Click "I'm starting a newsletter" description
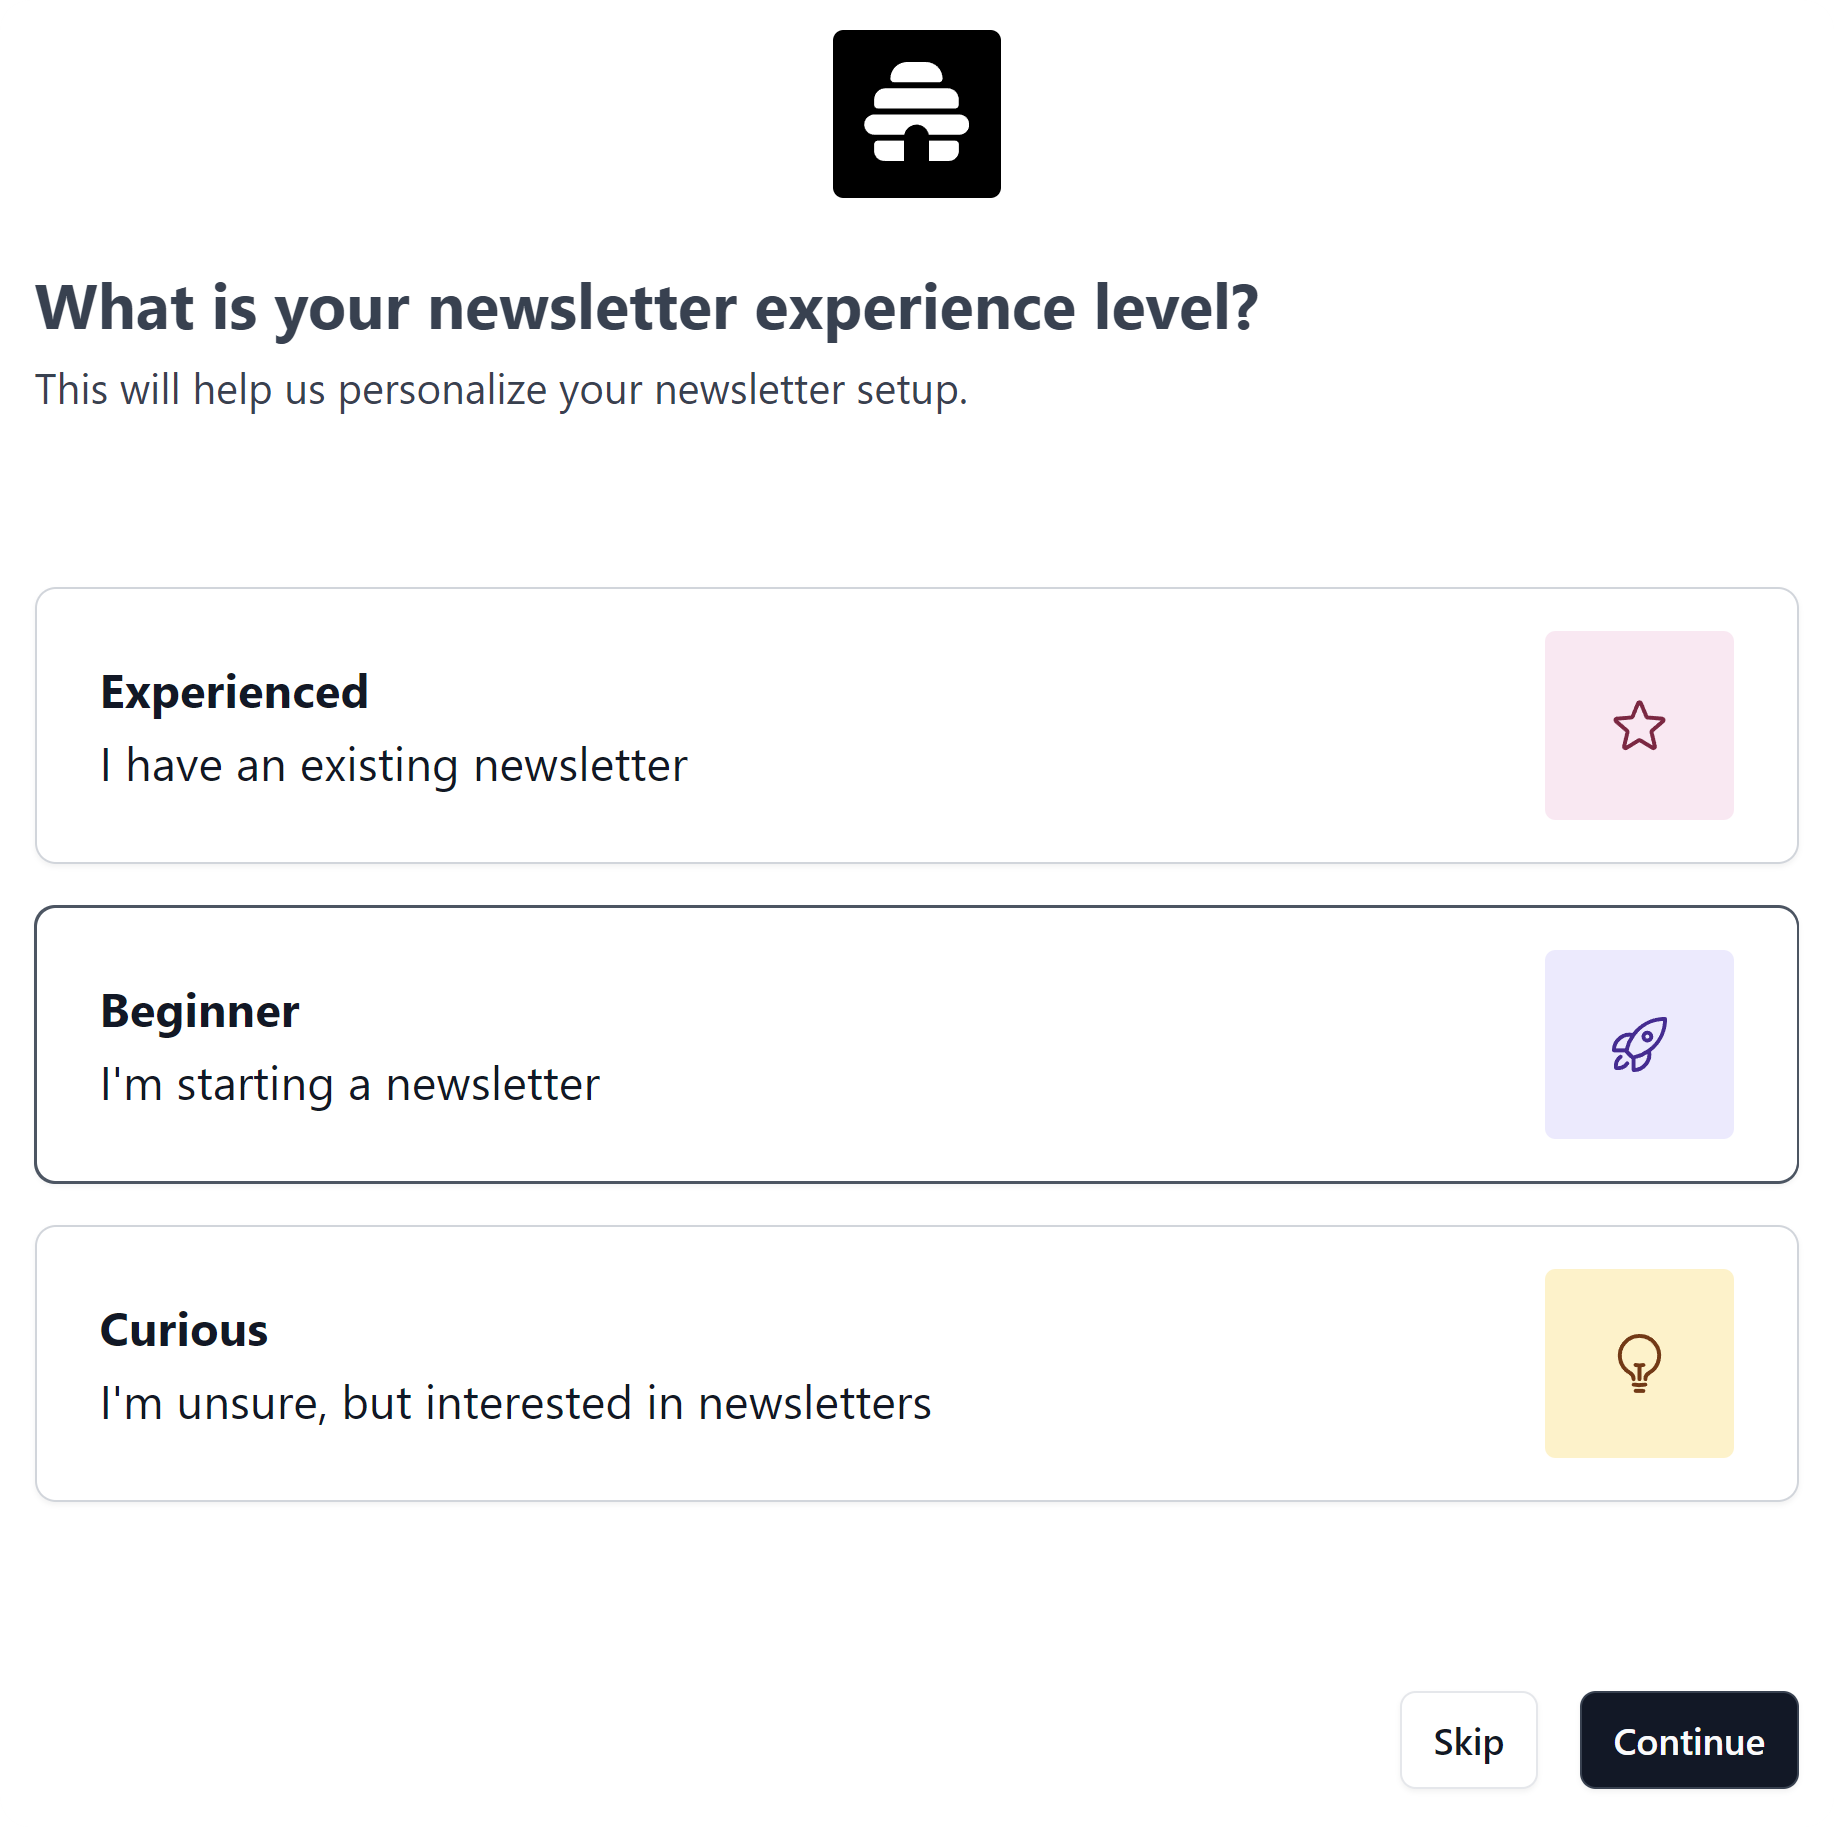The width and height of the screenshot is (1834, 1827). pyautogui.click(x=350, y=1085)
